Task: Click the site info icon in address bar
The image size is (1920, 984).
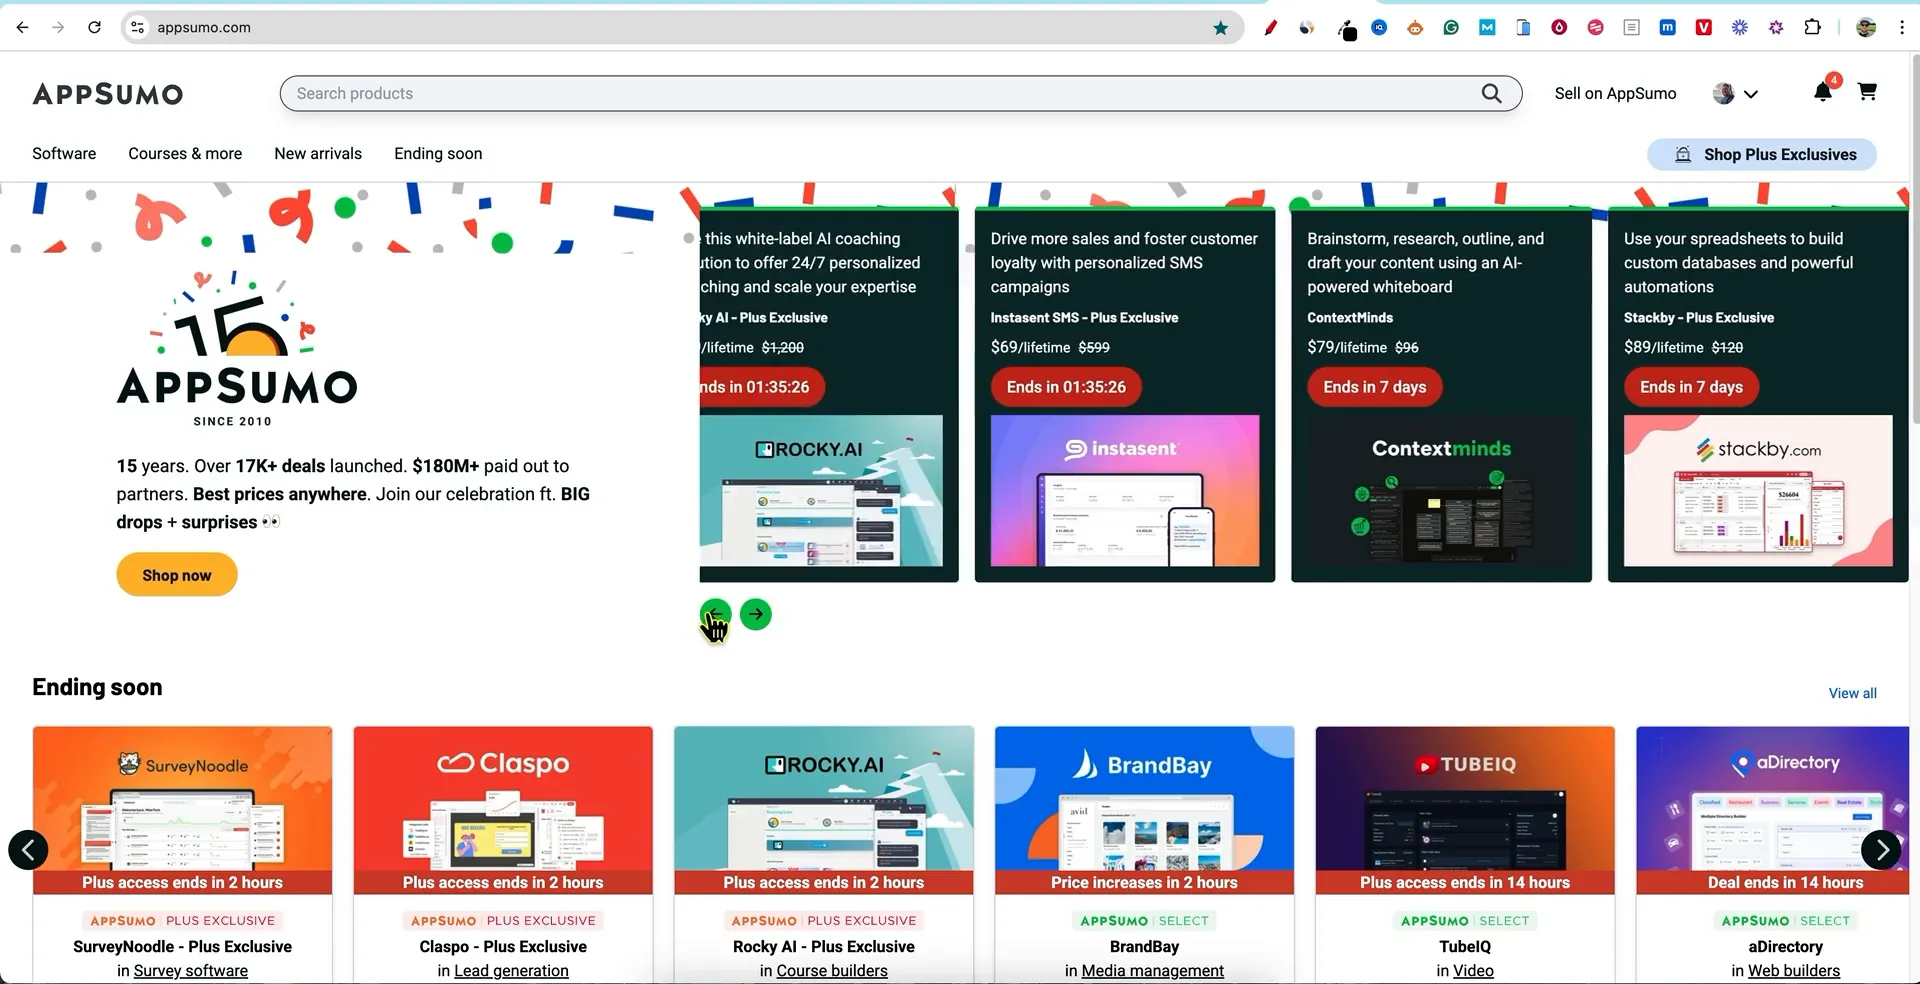Action: pos(138,27)
